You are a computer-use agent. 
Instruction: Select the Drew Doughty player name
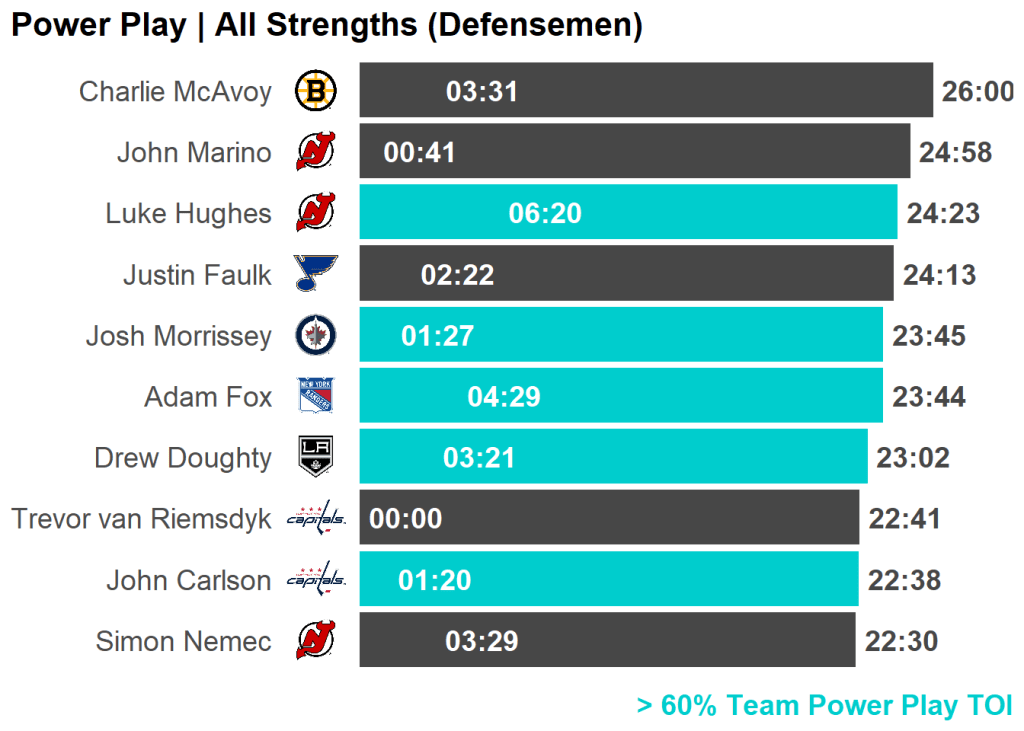[183, 458]
